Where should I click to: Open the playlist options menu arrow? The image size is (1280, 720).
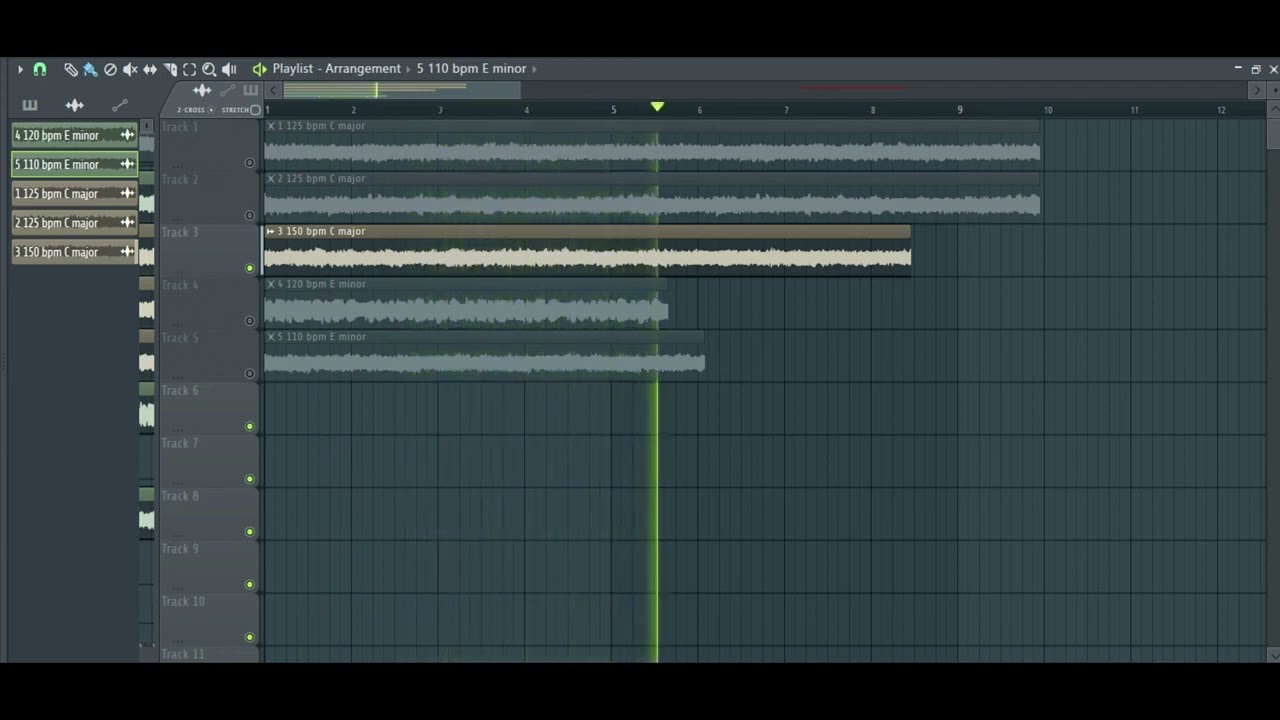(20, 69)
